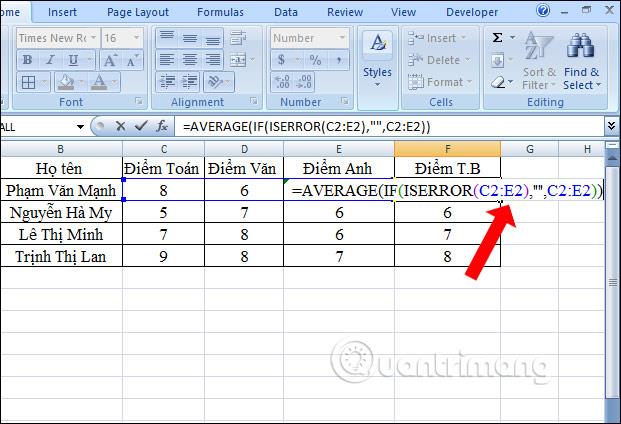Image resolution: width=621 pixels, height=424 pixels.
Task: Apply the Borders button
Action: (x=28, y=82)
